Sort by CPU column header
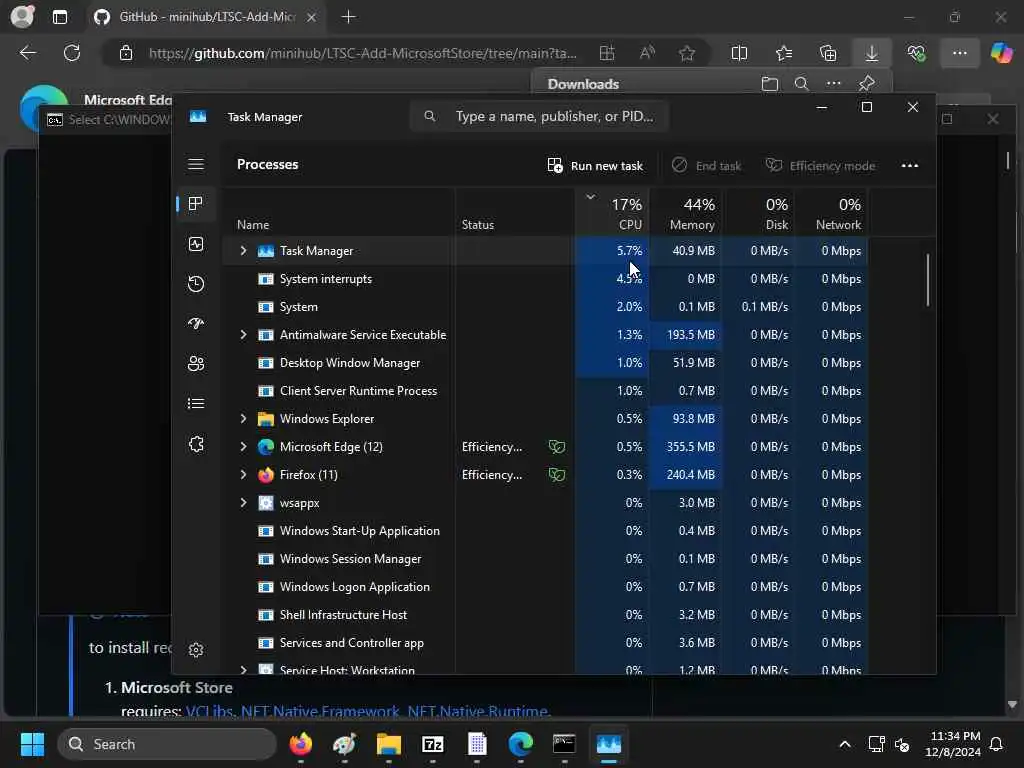This screenshot has height=768, width=1024. 613,214
